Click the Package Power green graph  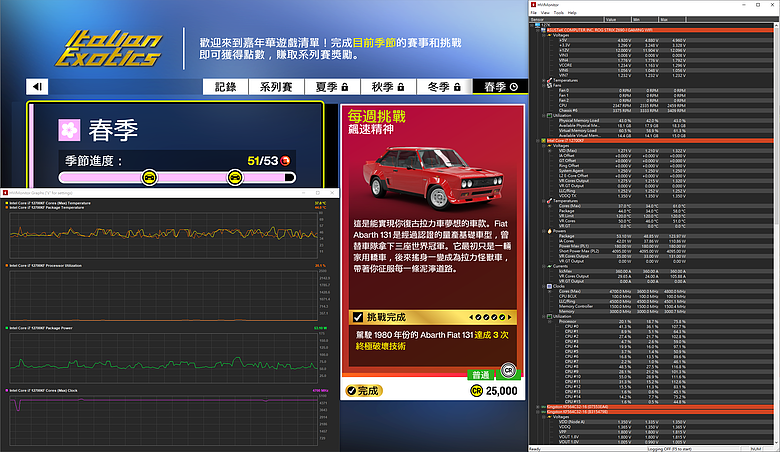163,358
